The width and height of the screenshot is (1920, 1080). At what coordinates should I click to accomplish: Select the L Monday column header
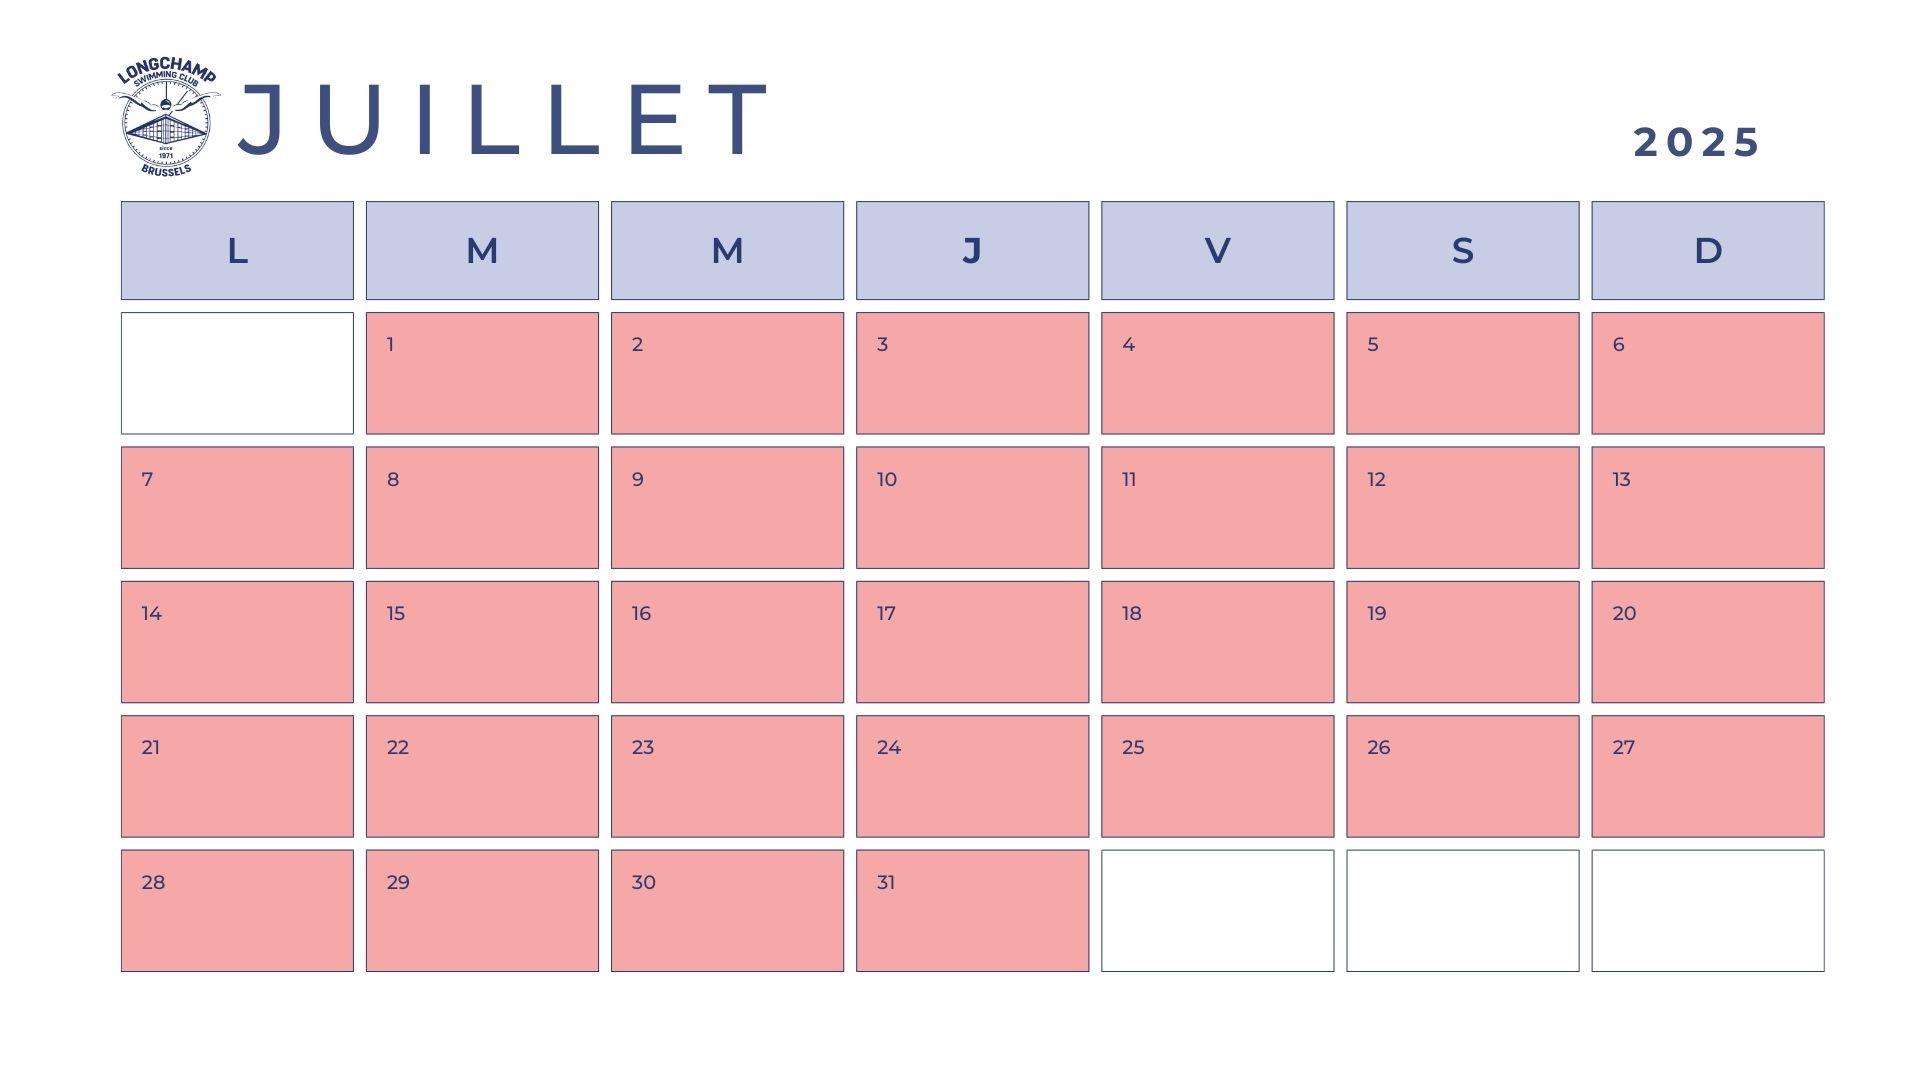coord(237,250)
